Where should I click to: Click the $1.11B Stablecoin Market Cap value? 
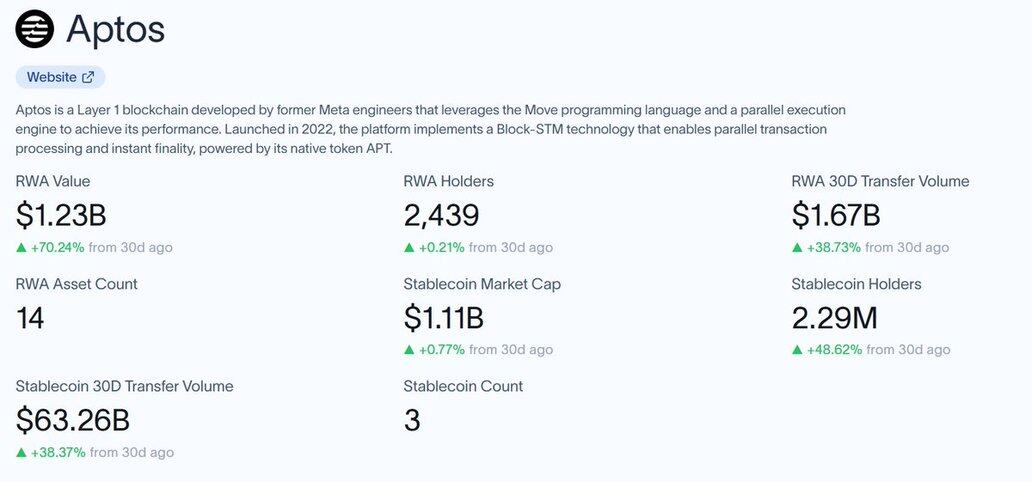(444, 318)
